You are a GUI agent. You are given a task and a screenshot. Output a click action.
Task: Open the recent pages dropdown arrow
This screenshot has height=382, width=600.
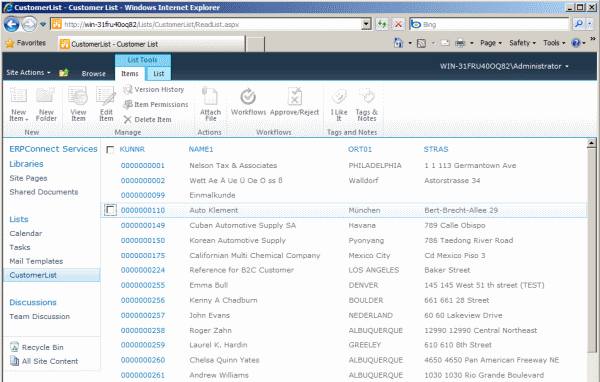click(43, 24)
